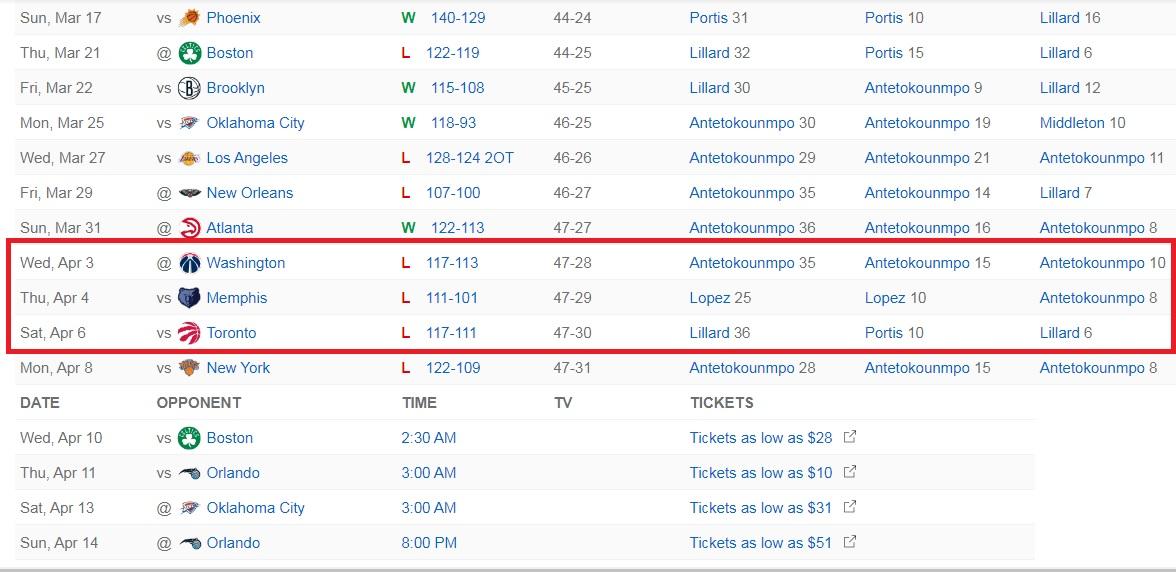Click Tickets as low as $31 link
The image size is (1176, 572).
[760, 508]
